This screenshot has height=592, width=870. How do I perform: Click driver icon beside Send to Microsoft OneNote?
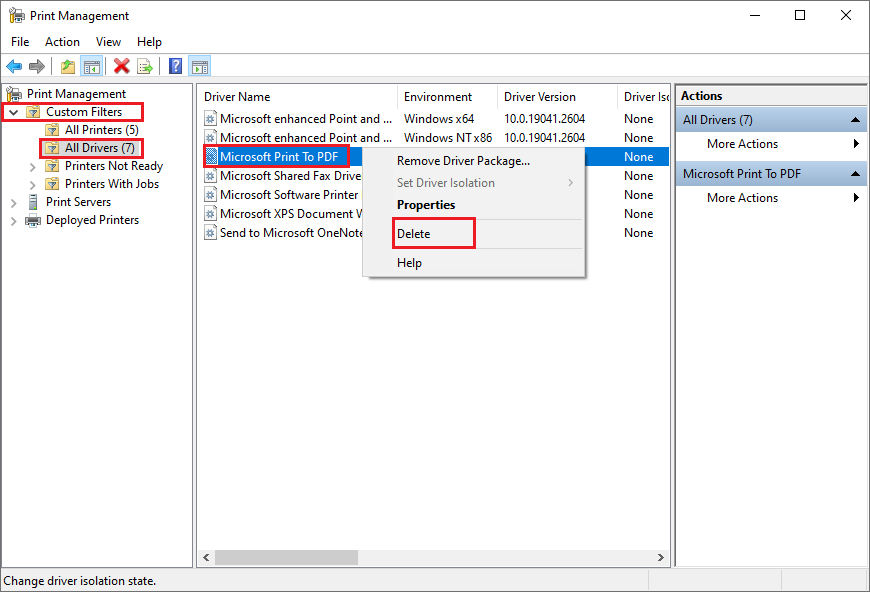(210, 232)
